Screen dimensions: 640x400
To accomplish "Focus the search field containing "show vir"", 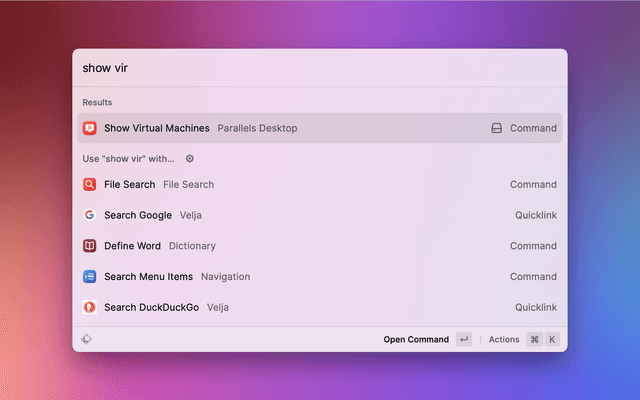I will (x=300, y=68).
